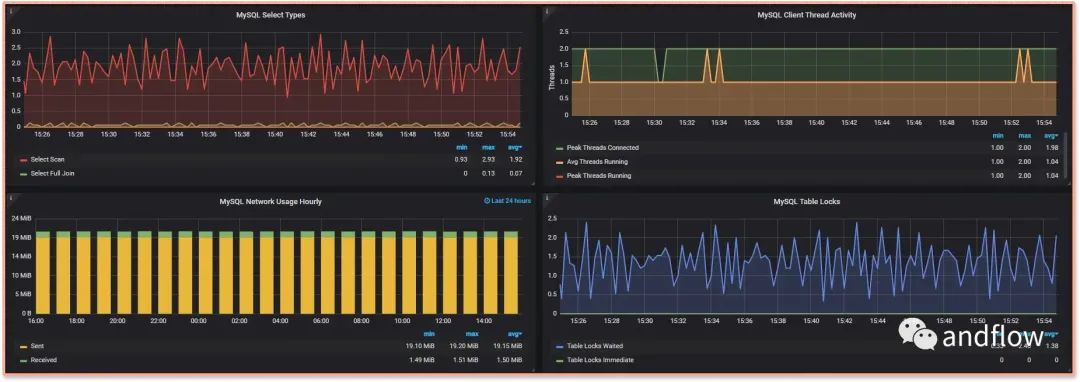
Task: Open the MySQL Select Types panel title menu
Action: click(271, 14)
